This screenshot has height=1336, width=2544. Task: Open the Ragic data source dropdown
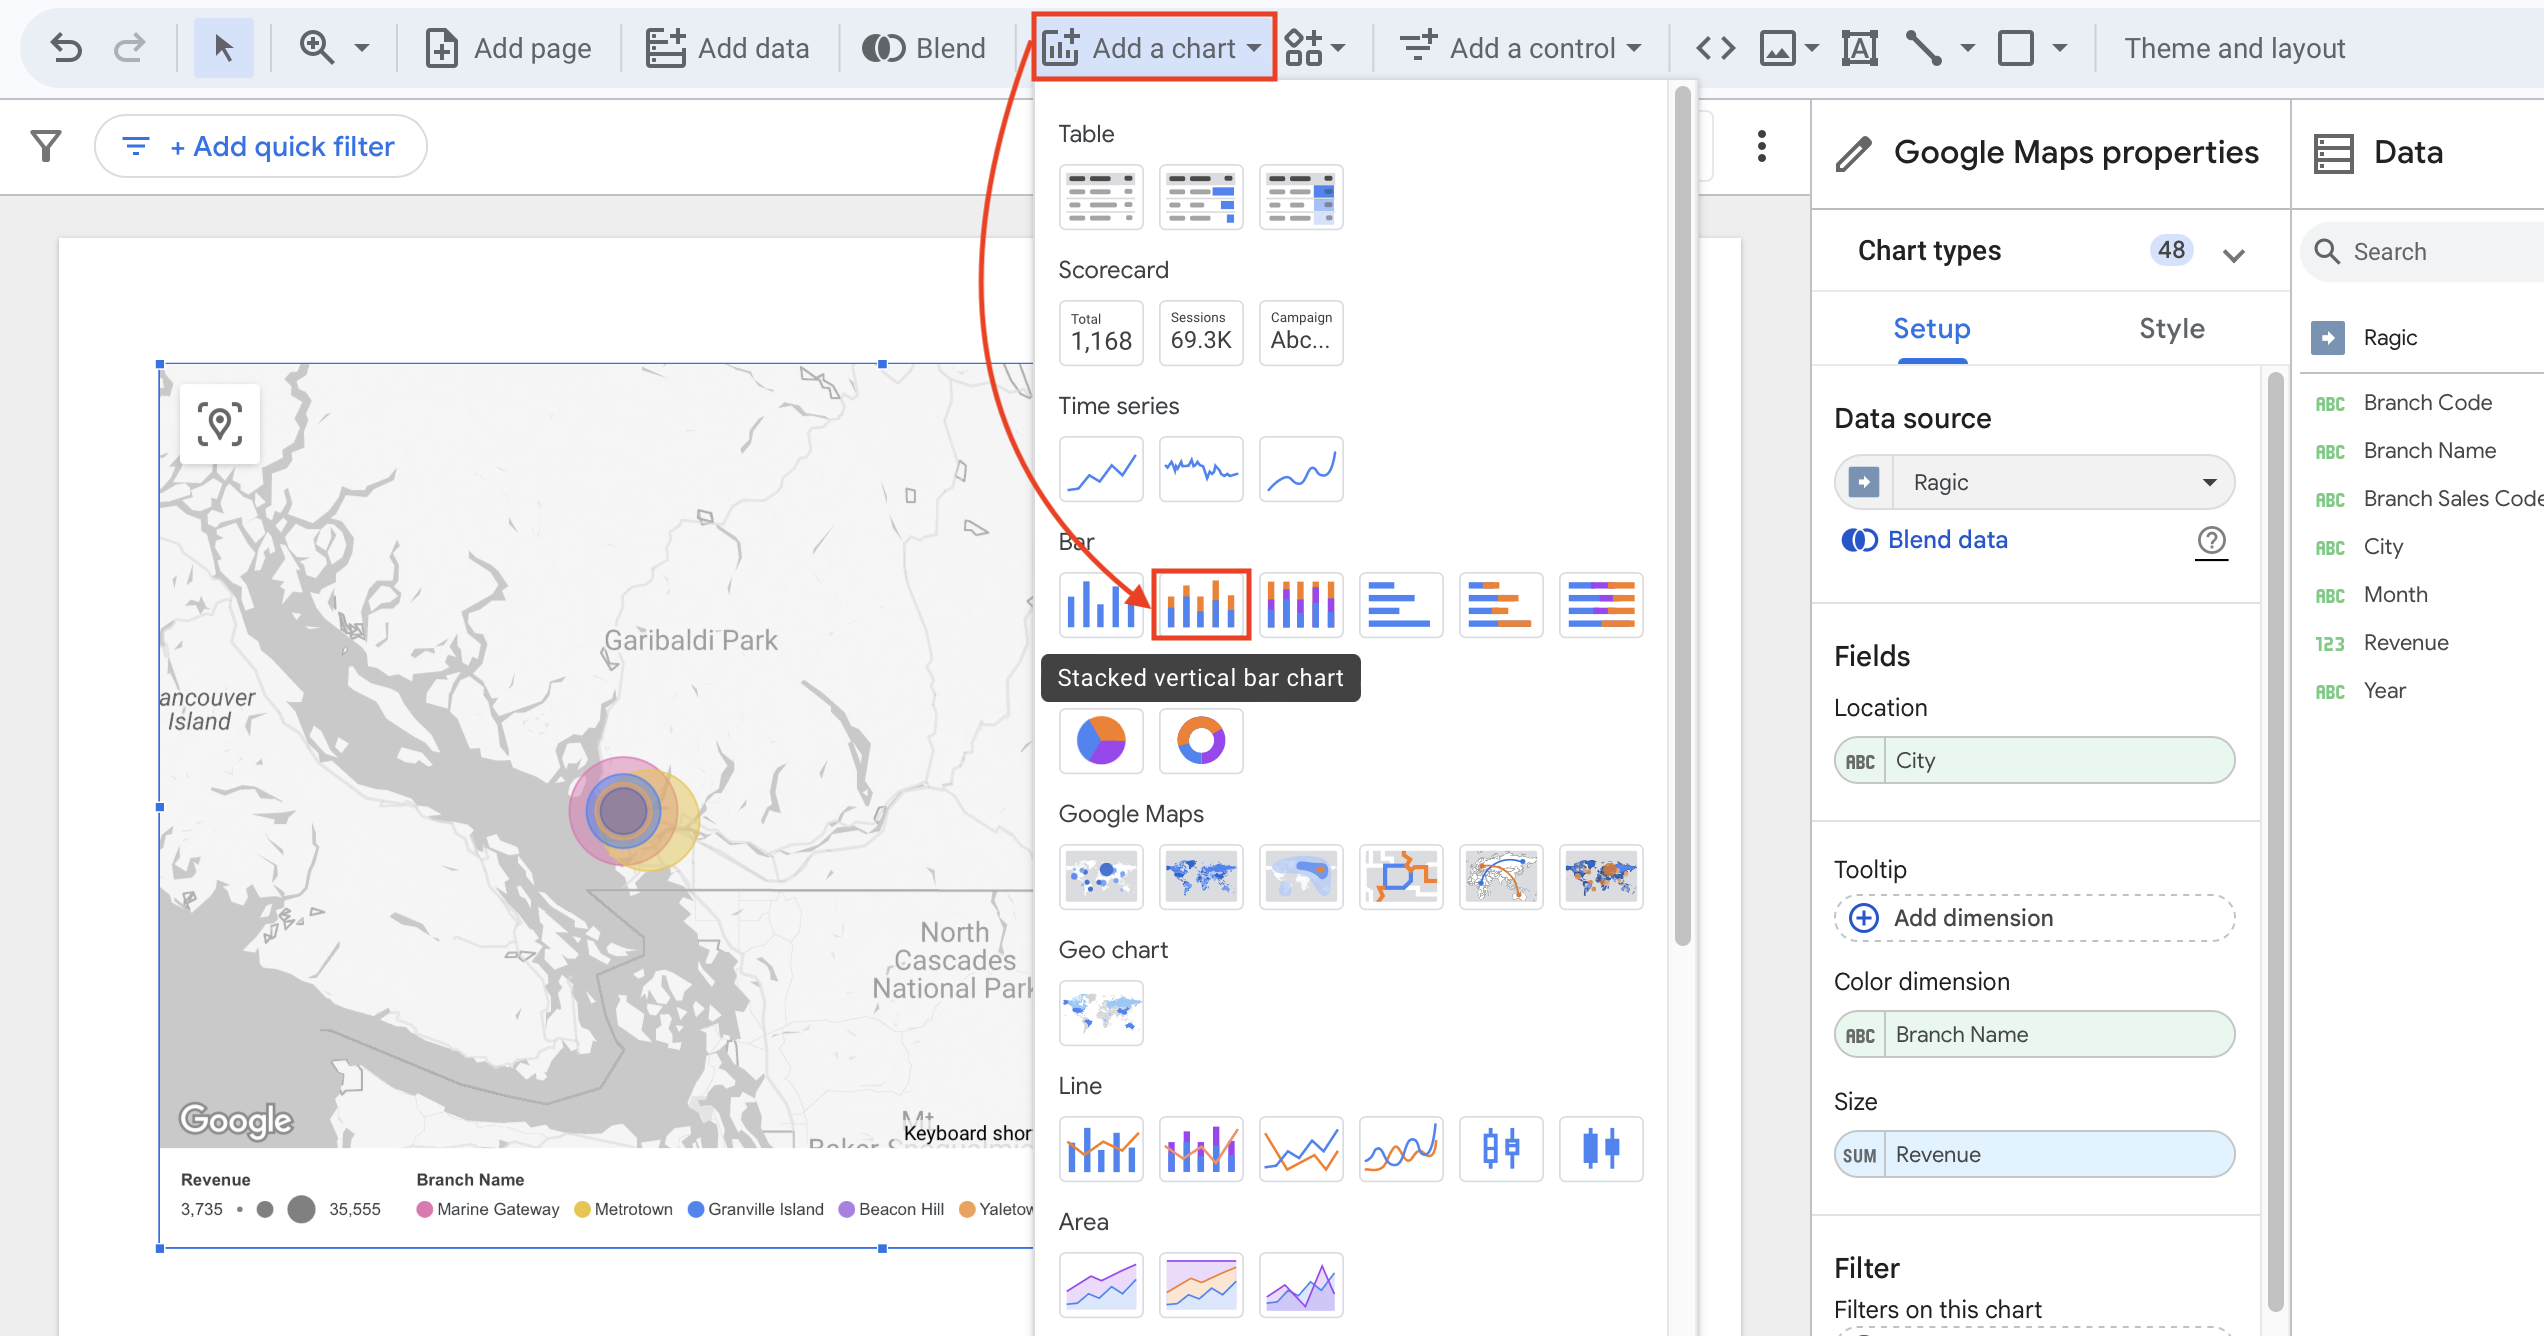(x=2034, y=483)
